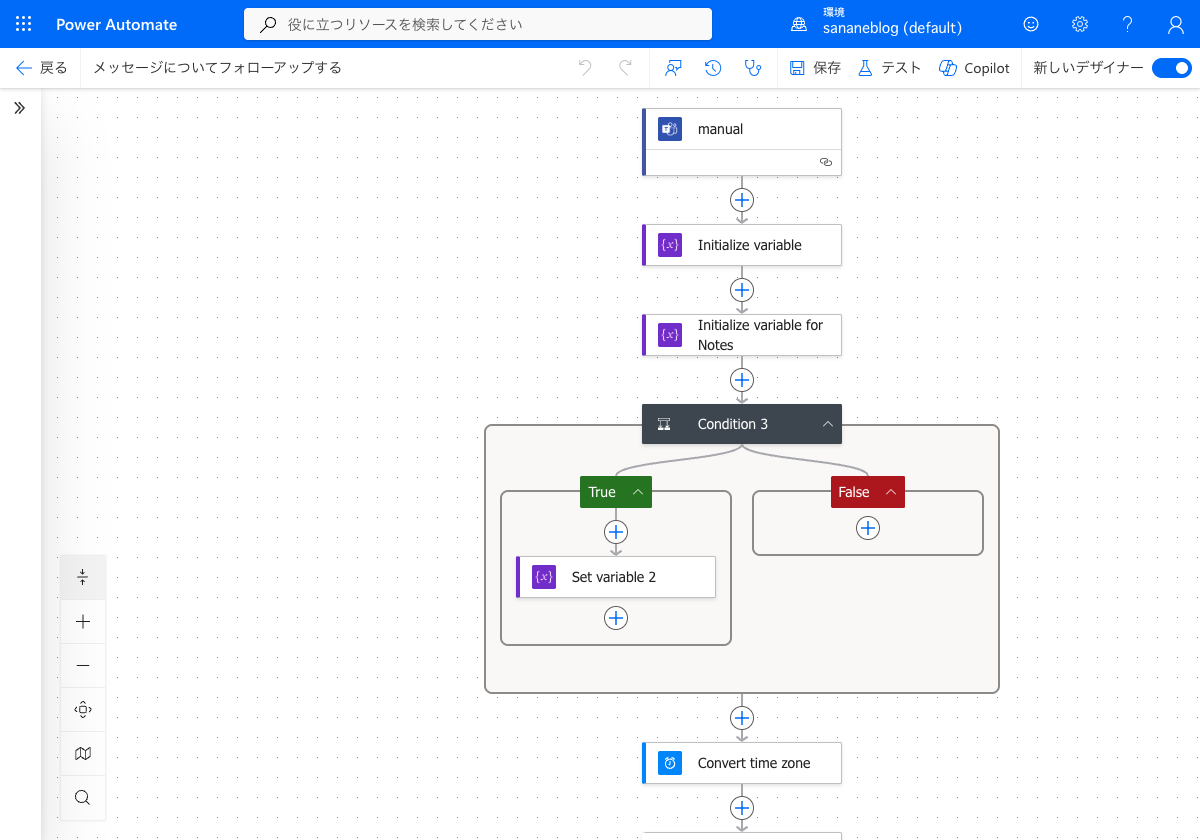Open the flow checker stethoscope icon
Image resolution: width=1200 pixels, height=840 pixels.
click(753, 68)
